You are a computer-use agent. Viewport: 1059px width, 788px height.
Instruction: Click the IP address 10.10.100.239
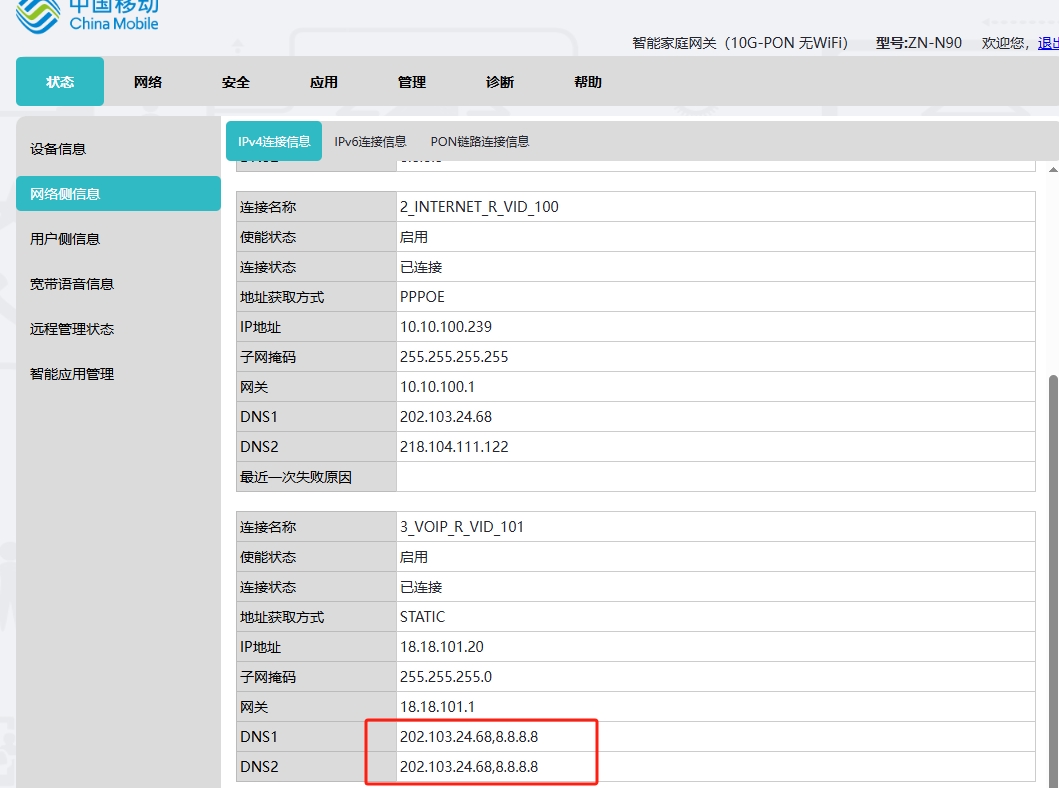tap(446, 327)
